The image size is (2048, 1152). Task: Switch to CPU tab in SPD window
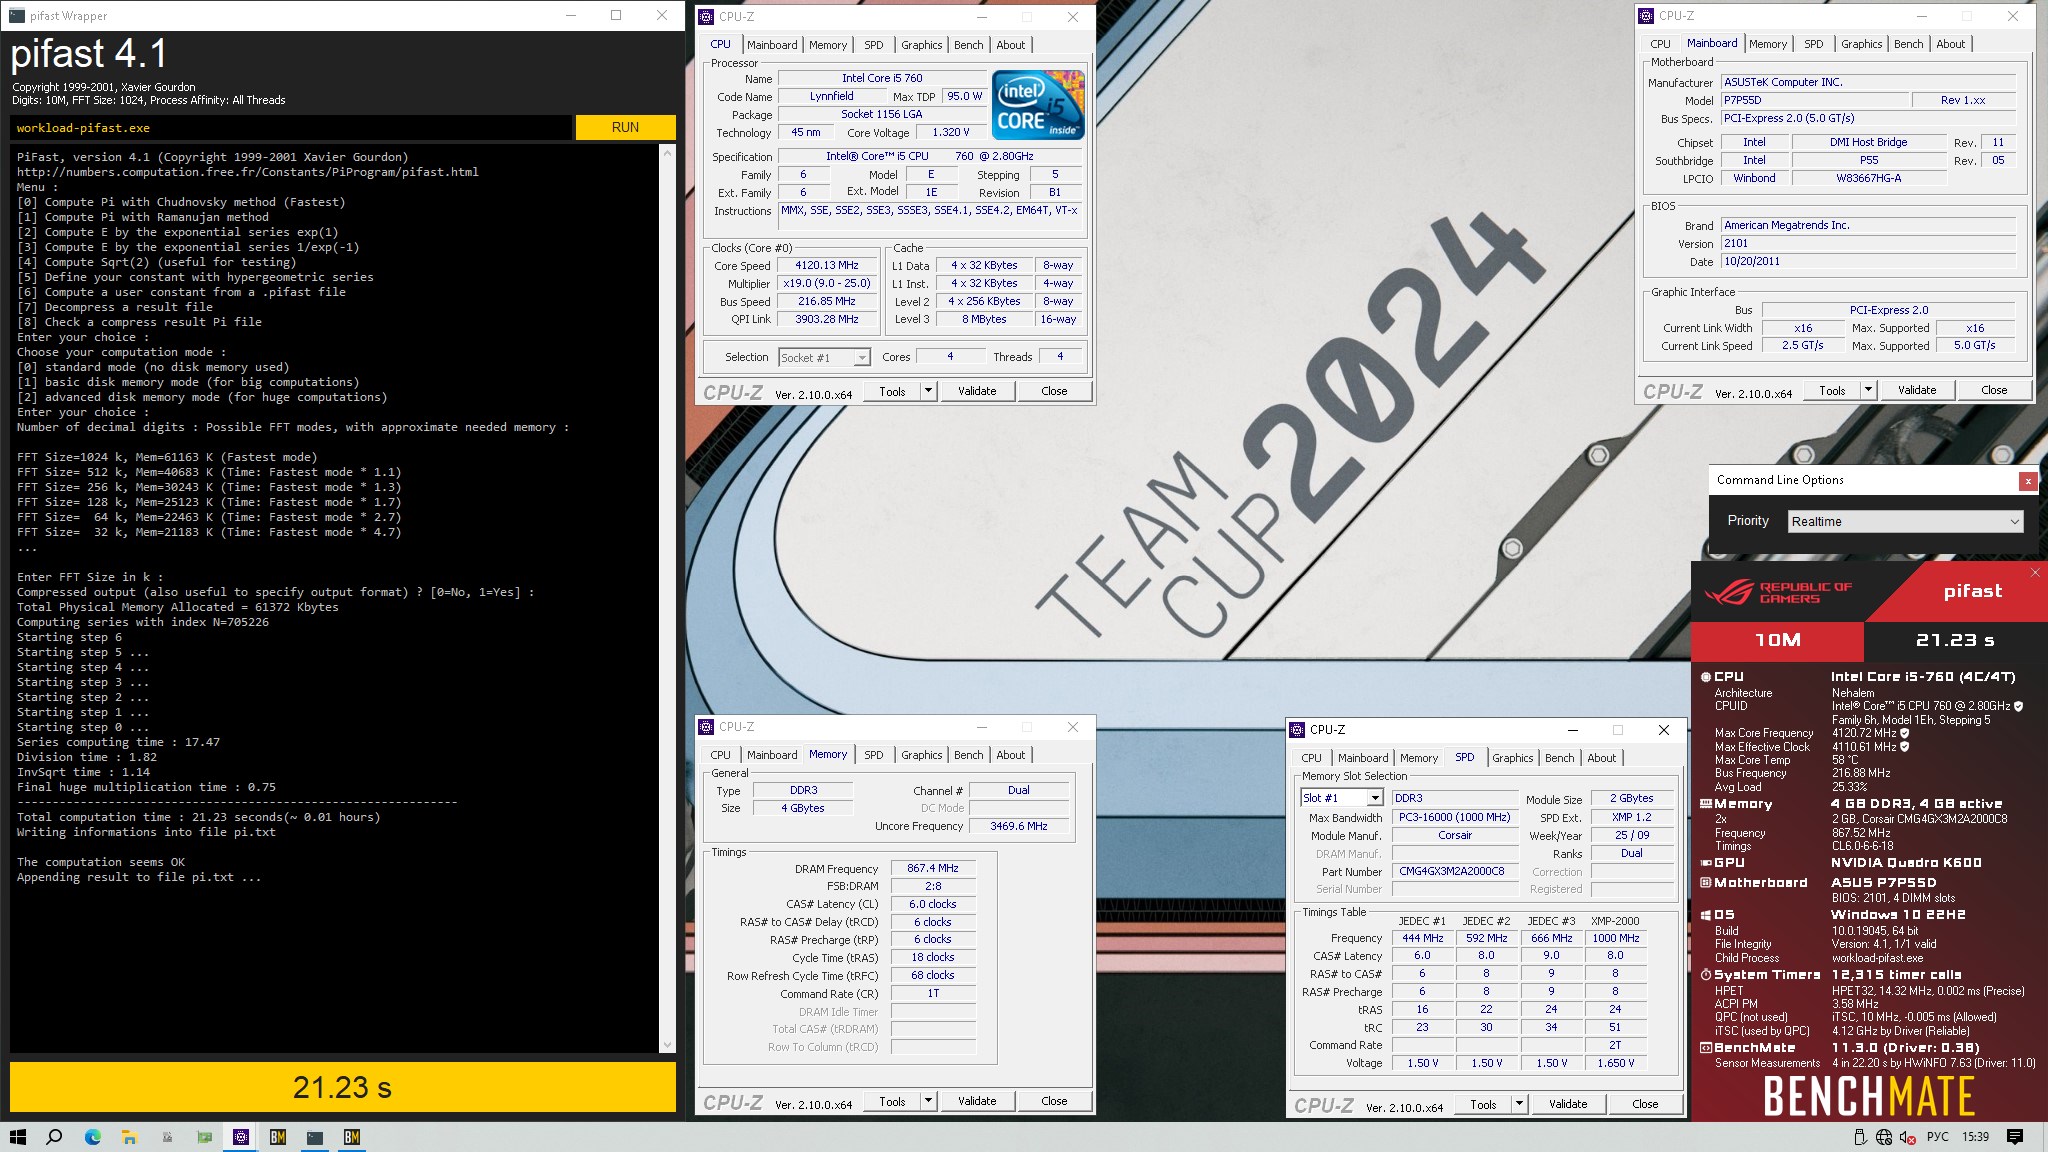[x=1311, y=758]
